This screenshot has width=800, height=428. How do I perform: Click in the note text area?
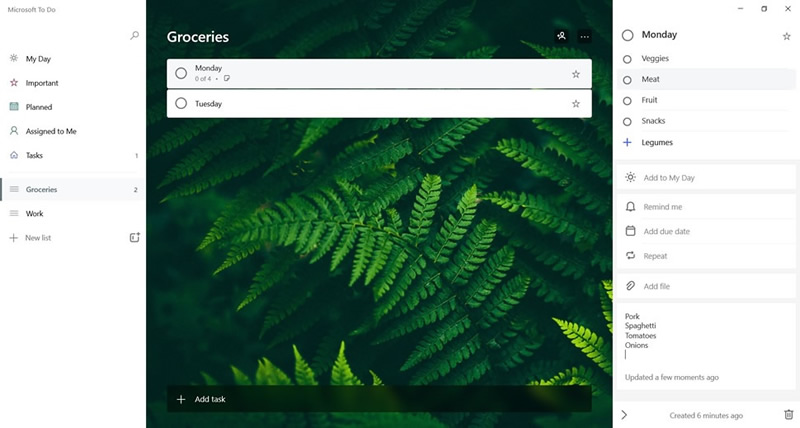pos(706,337)
